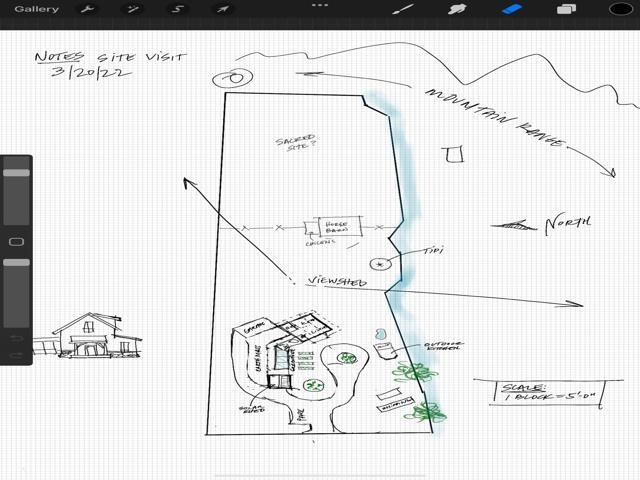Tap the undo arrow on sidebar
This screenshot has height=480, width=640.
pos(16,338)
